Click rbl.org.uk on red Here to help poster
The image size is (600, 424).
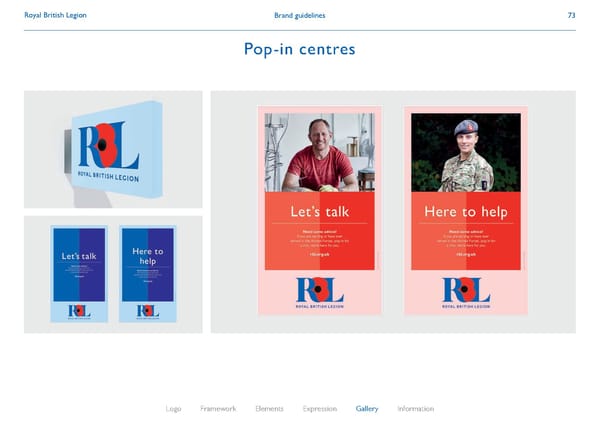point(466,255)
